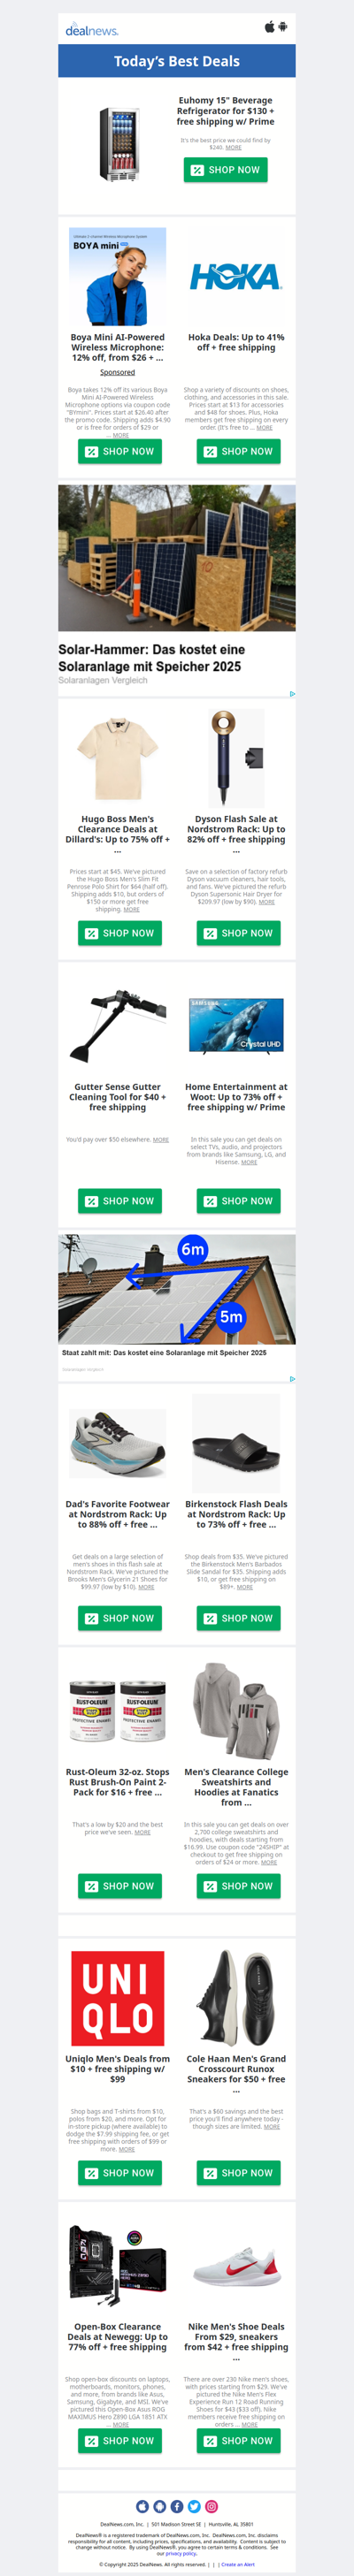This screenshot has height=2576, width=354.
Task: Click the footer Apple app icon
Action: (143, 2506)
